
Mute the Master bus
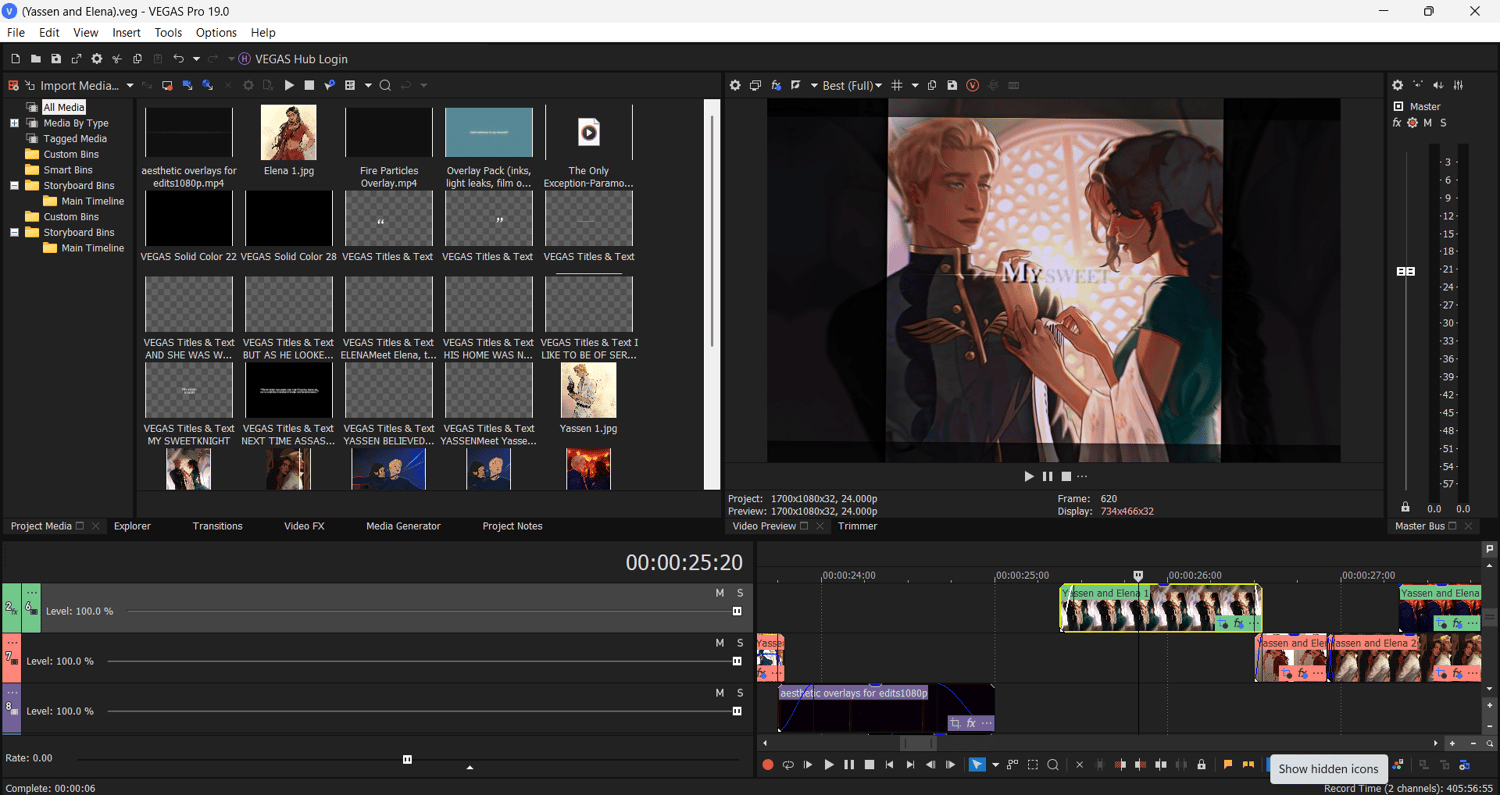pos(1427,123)
